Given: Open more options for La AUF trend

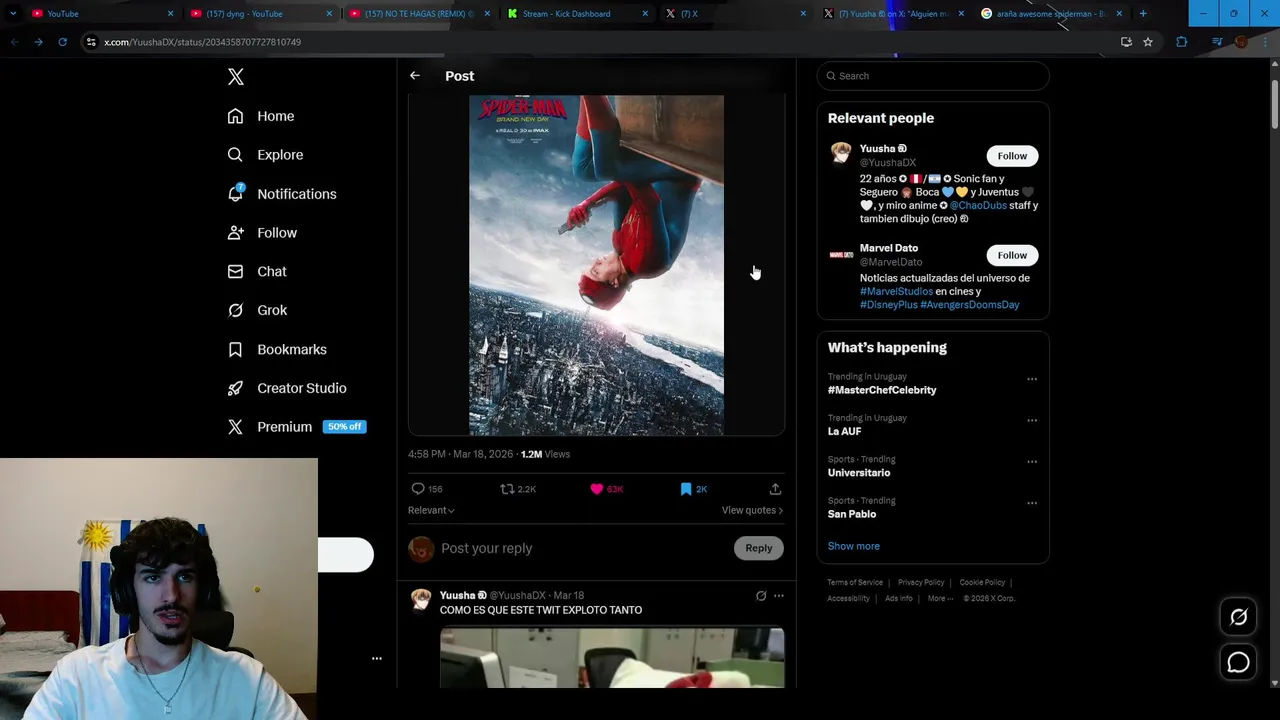Looking at the screenshot, I should click(1032, 420).
